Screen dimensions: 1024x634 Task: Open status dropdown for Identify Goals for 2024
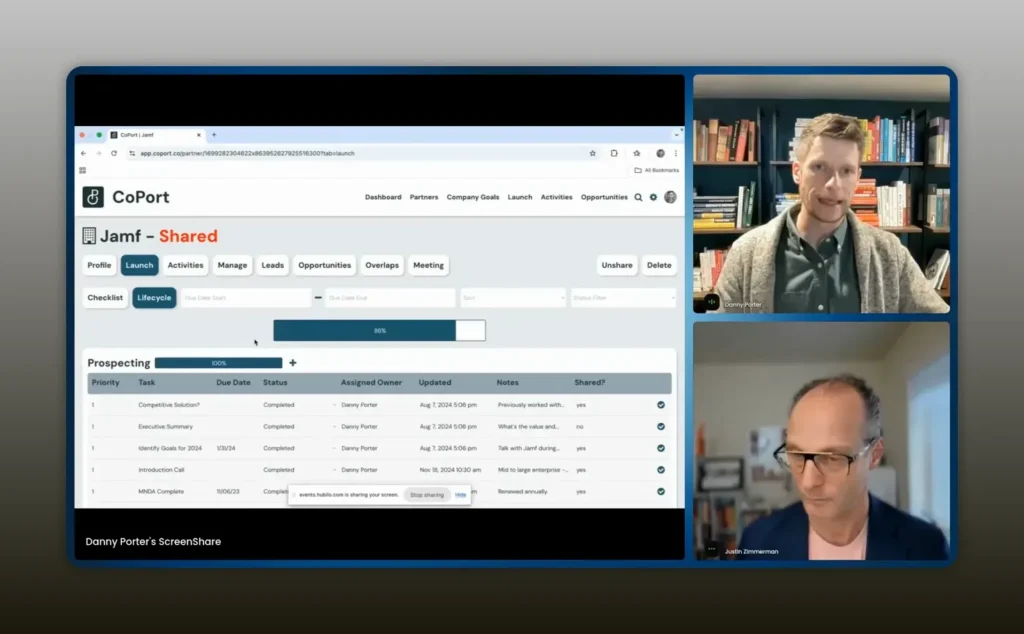[x=334, y=448]
